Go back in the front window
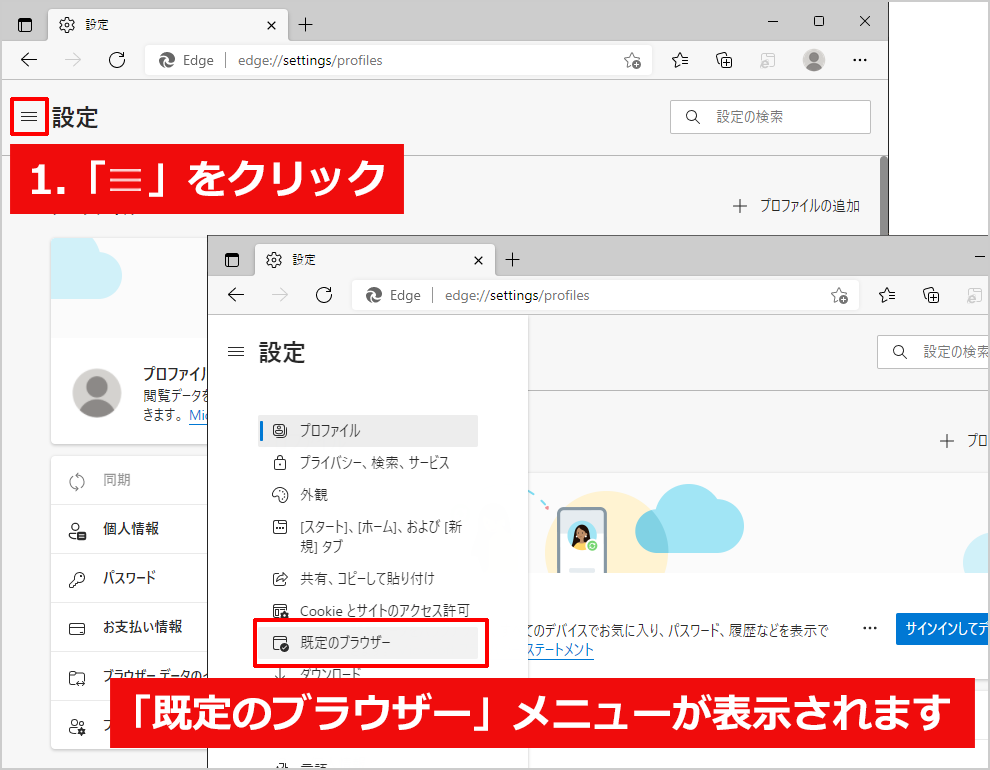This screenshot has height=770, width=990. coord(236,295)
